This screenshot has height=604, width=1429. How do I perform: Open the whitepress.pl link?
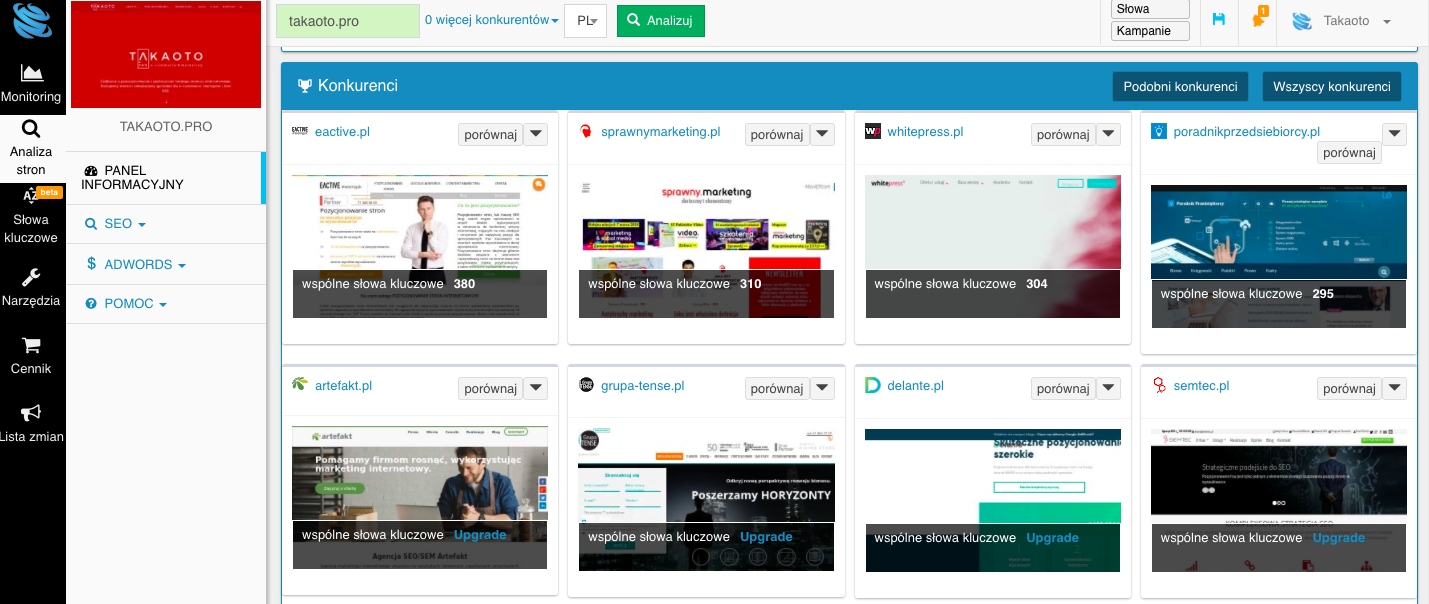[925, 132]
